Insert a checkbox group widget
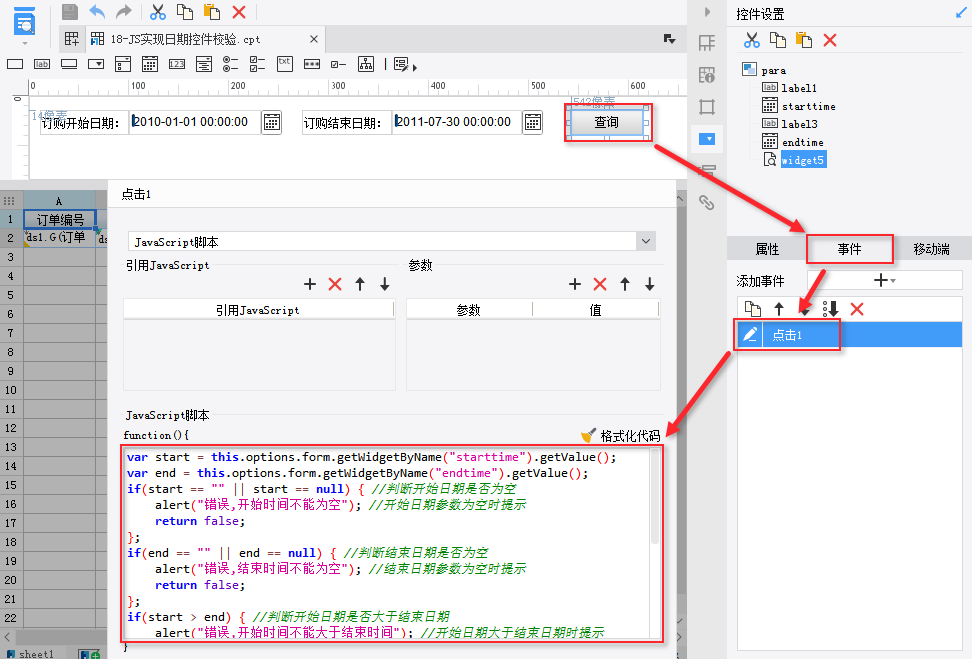This screenshot has height=659, width=972. (257, 64)
